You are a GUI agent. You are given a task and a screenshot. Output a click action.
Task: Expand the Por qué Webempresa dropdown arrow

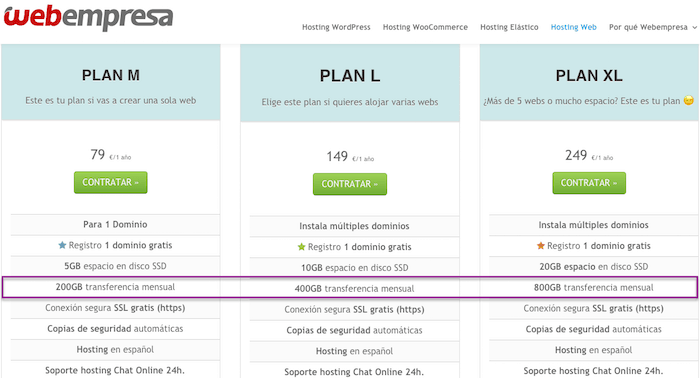coord(694,28)
